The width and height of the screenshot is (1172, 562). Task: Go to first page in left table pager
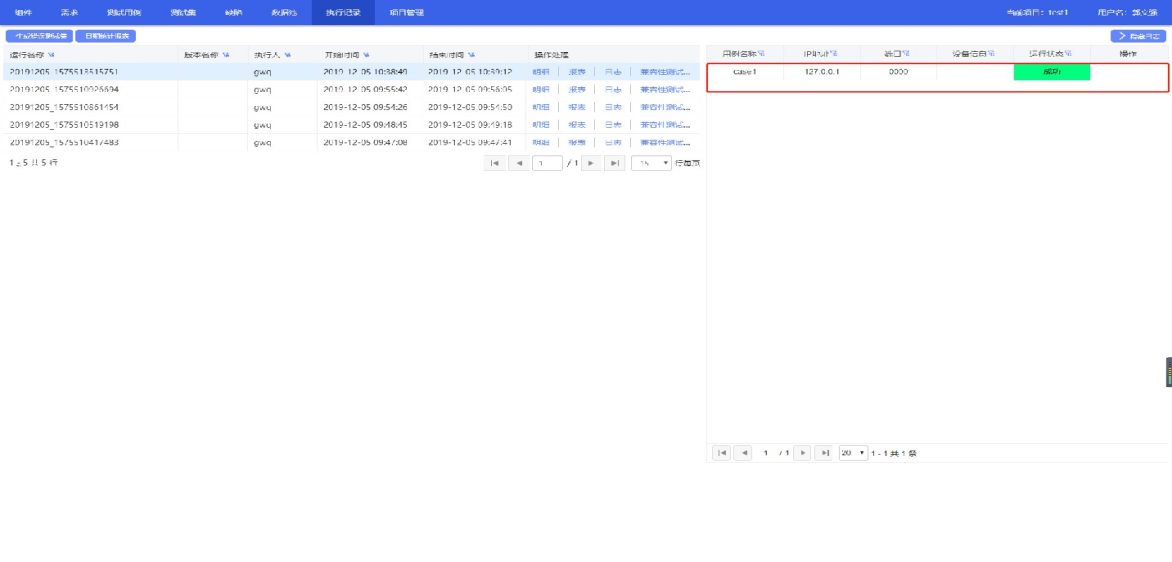(495, 163)
